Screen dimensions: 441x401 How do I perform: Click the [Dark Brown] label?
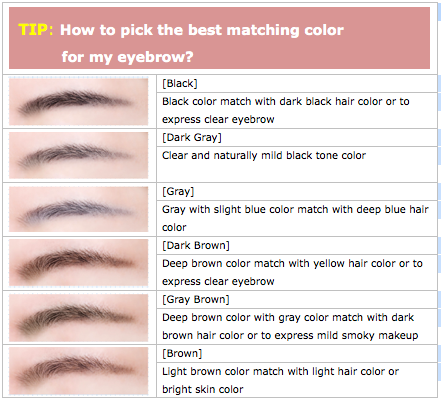click(196, 245)
